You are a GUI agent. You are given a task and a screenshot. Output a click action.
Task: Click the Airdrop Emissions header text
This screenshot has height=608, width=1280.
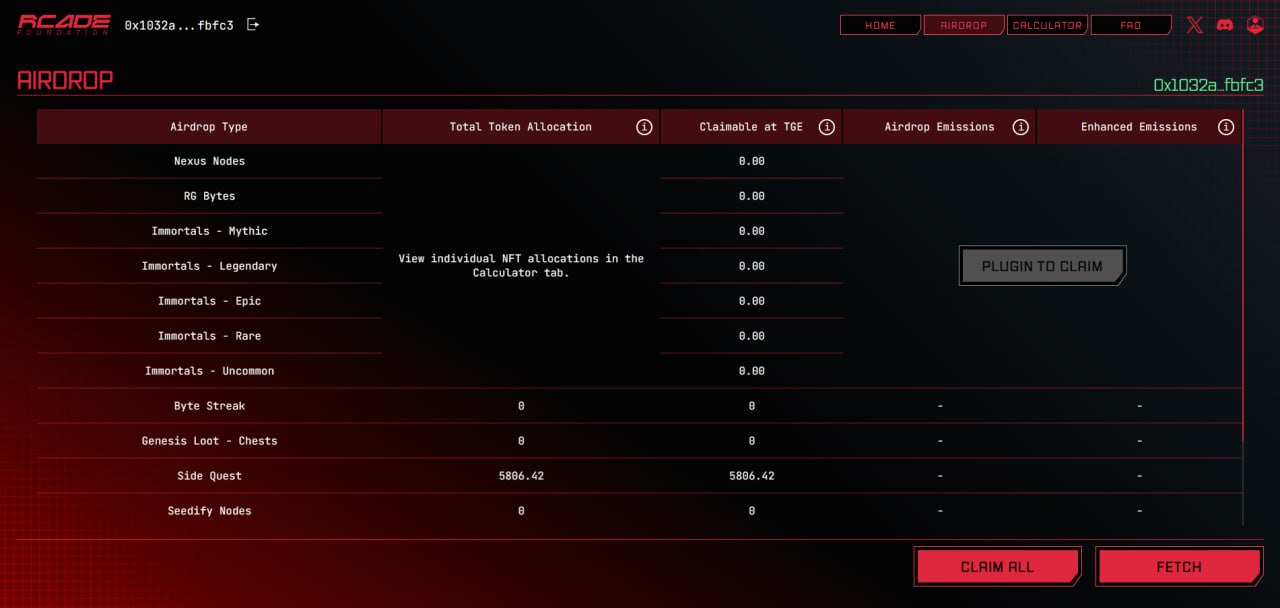pyautogui.click(x=940, y=127)
